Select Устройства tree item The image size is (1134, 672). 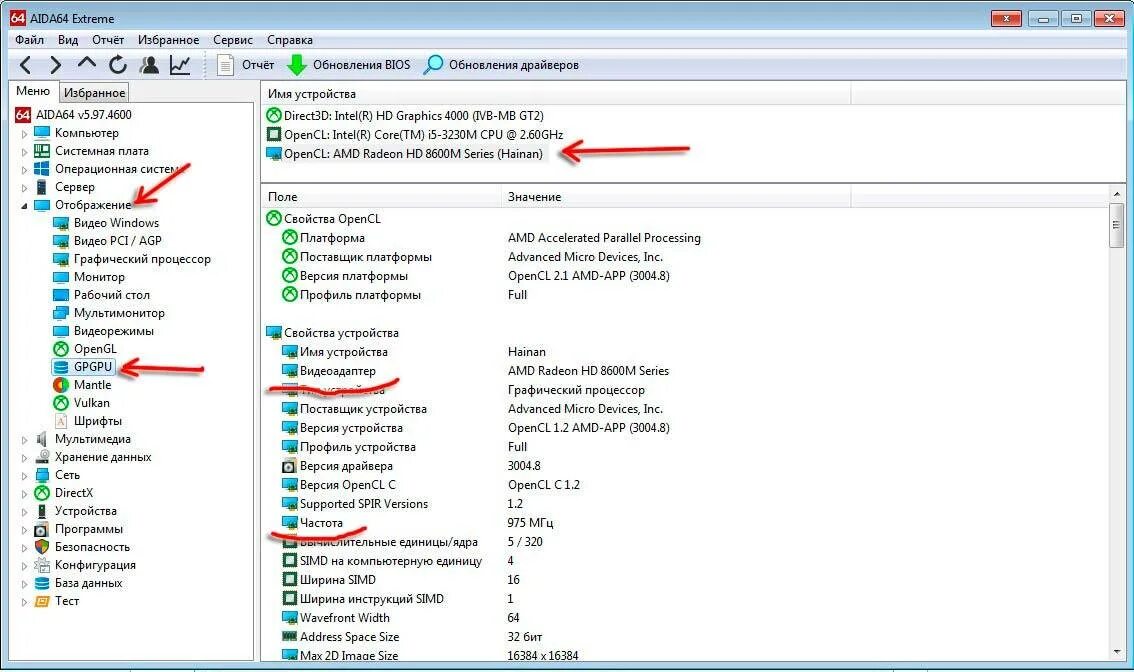coord(76,511)
